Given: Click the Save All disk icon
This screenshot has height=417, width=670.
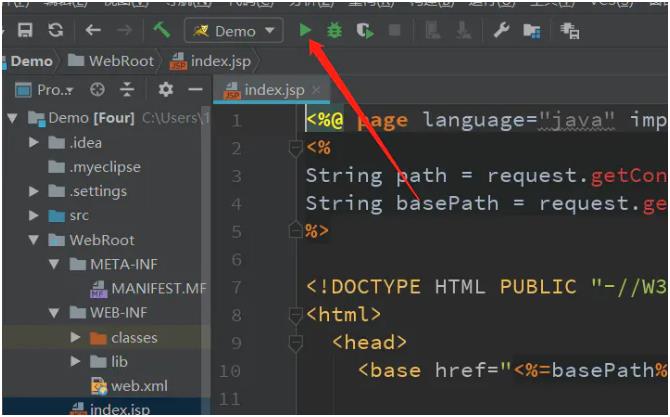Looking at the screenshot, I should (x=26, y=31).
